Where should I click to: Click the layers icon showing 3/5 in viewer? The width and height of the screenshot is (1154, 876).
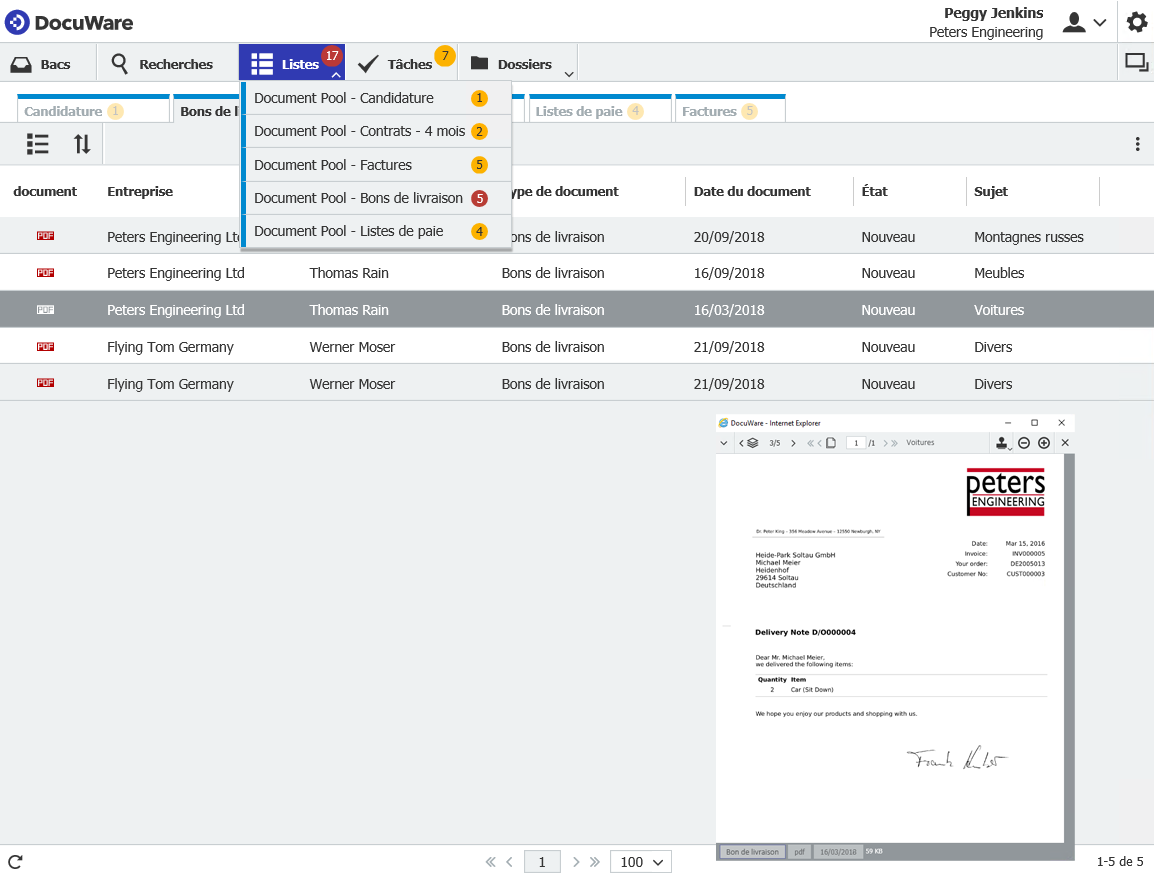(x=752, y=442)
